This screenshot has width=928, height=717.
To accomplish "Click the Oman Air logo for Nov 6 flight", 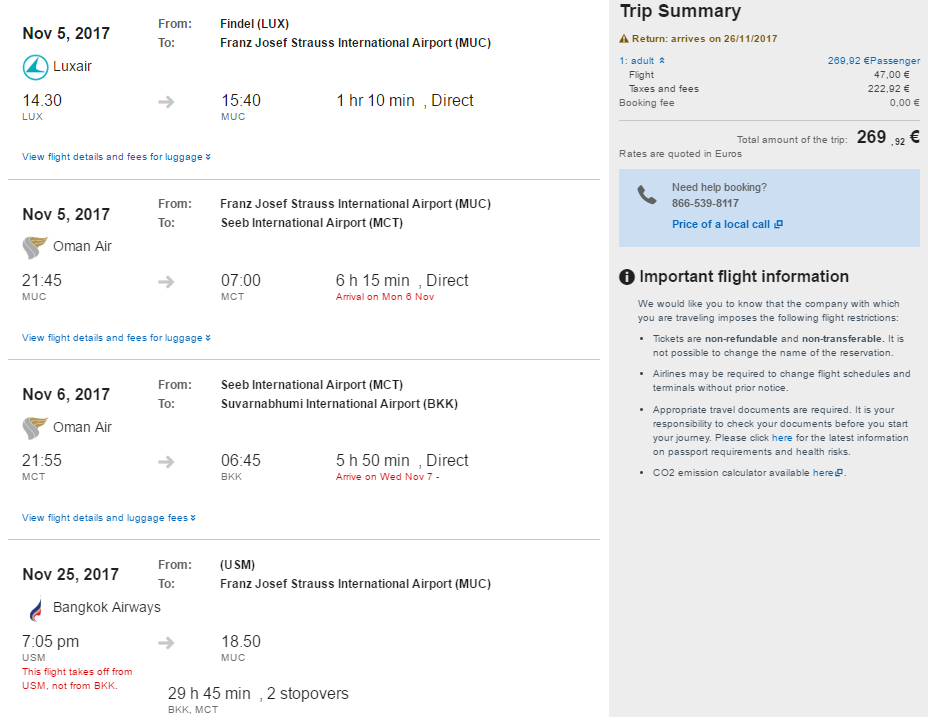I will pyautogui.click(x=35, y=427).
